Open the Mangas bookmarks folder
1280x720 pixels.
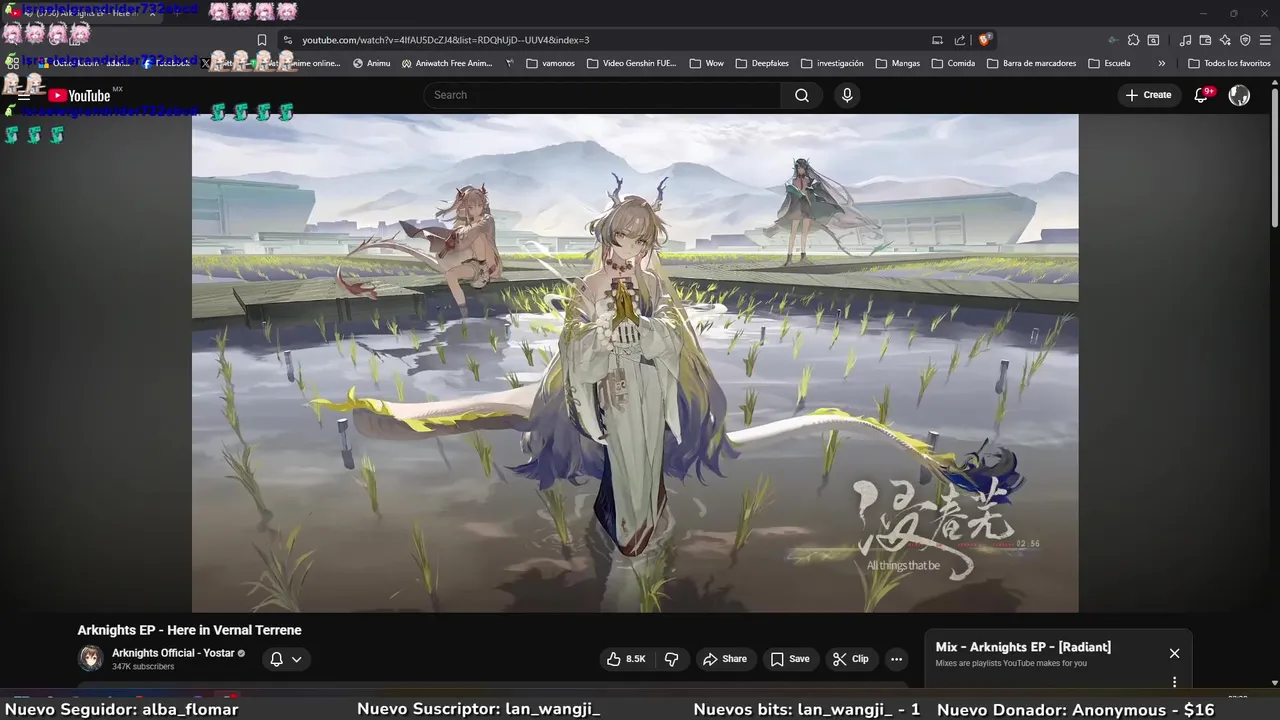coord(898,63)
